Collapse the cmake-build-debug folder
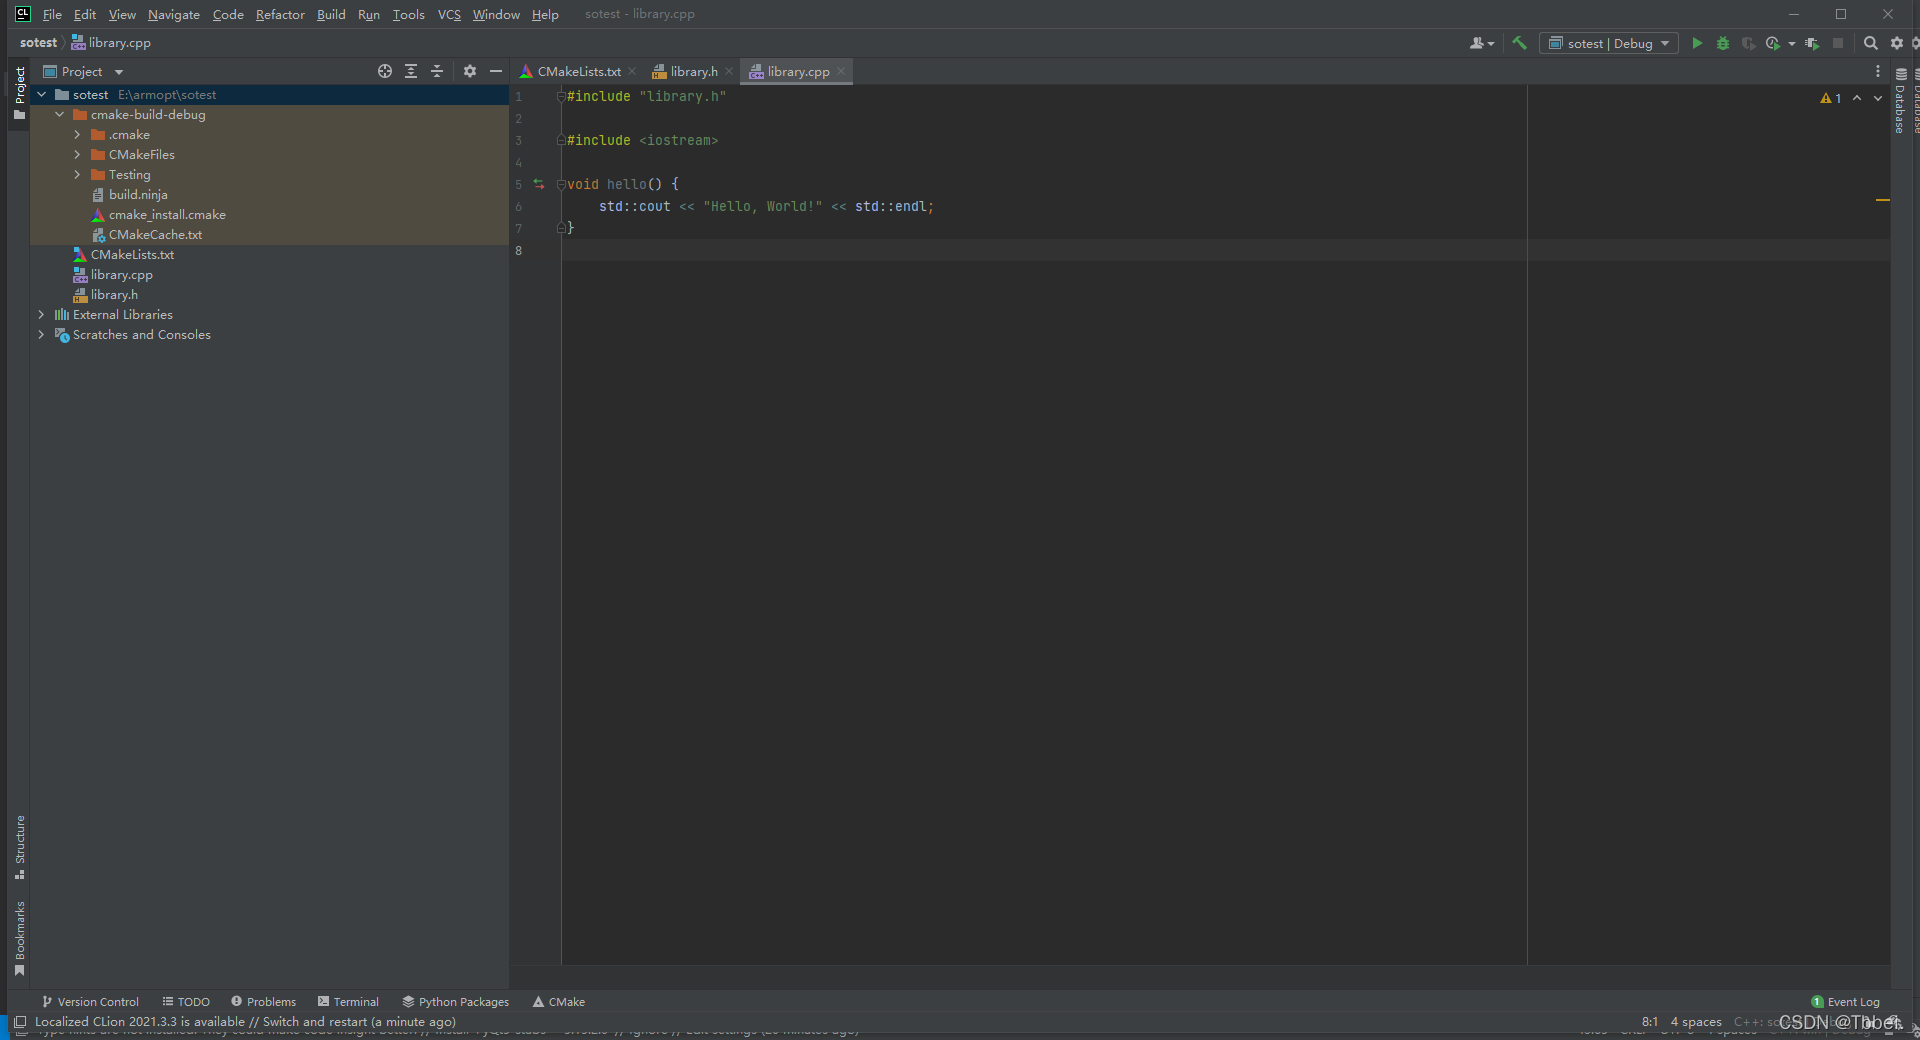 click(x=60, y=114)
